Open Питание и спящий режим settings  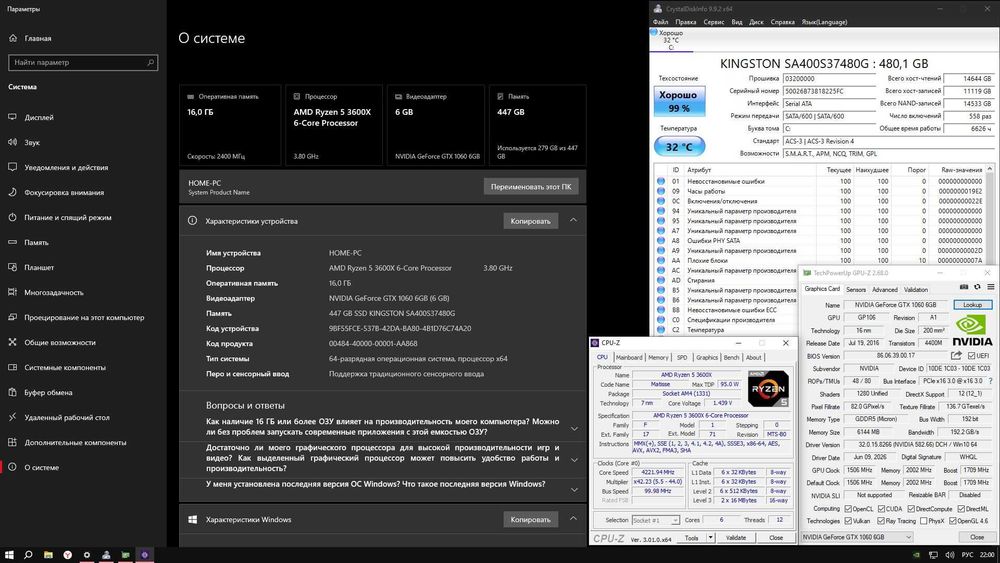[x=60, y=217]
